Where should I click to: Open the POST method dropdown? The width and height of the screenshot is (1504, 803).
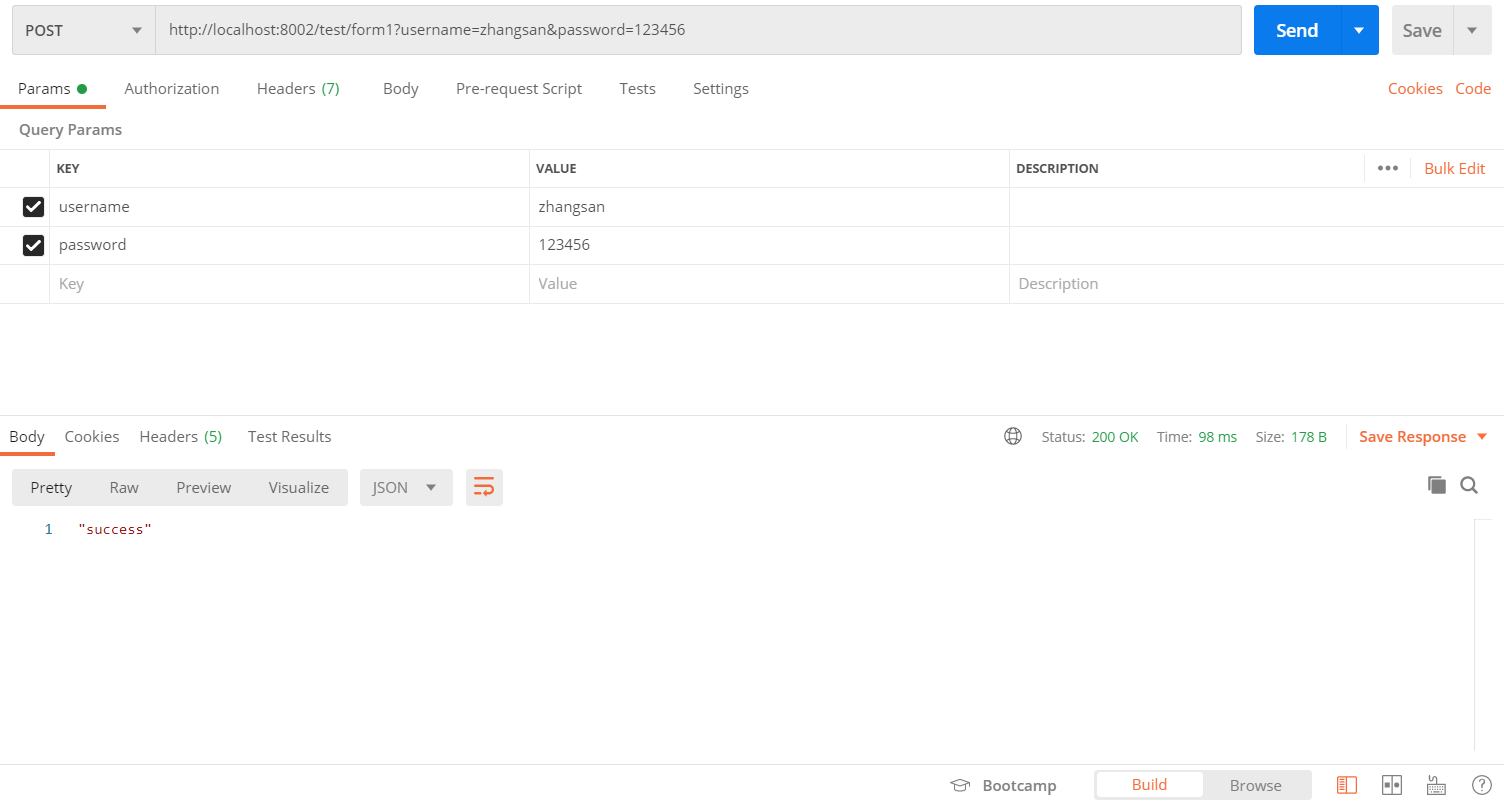pyautogui.click(x=84, y=30)
